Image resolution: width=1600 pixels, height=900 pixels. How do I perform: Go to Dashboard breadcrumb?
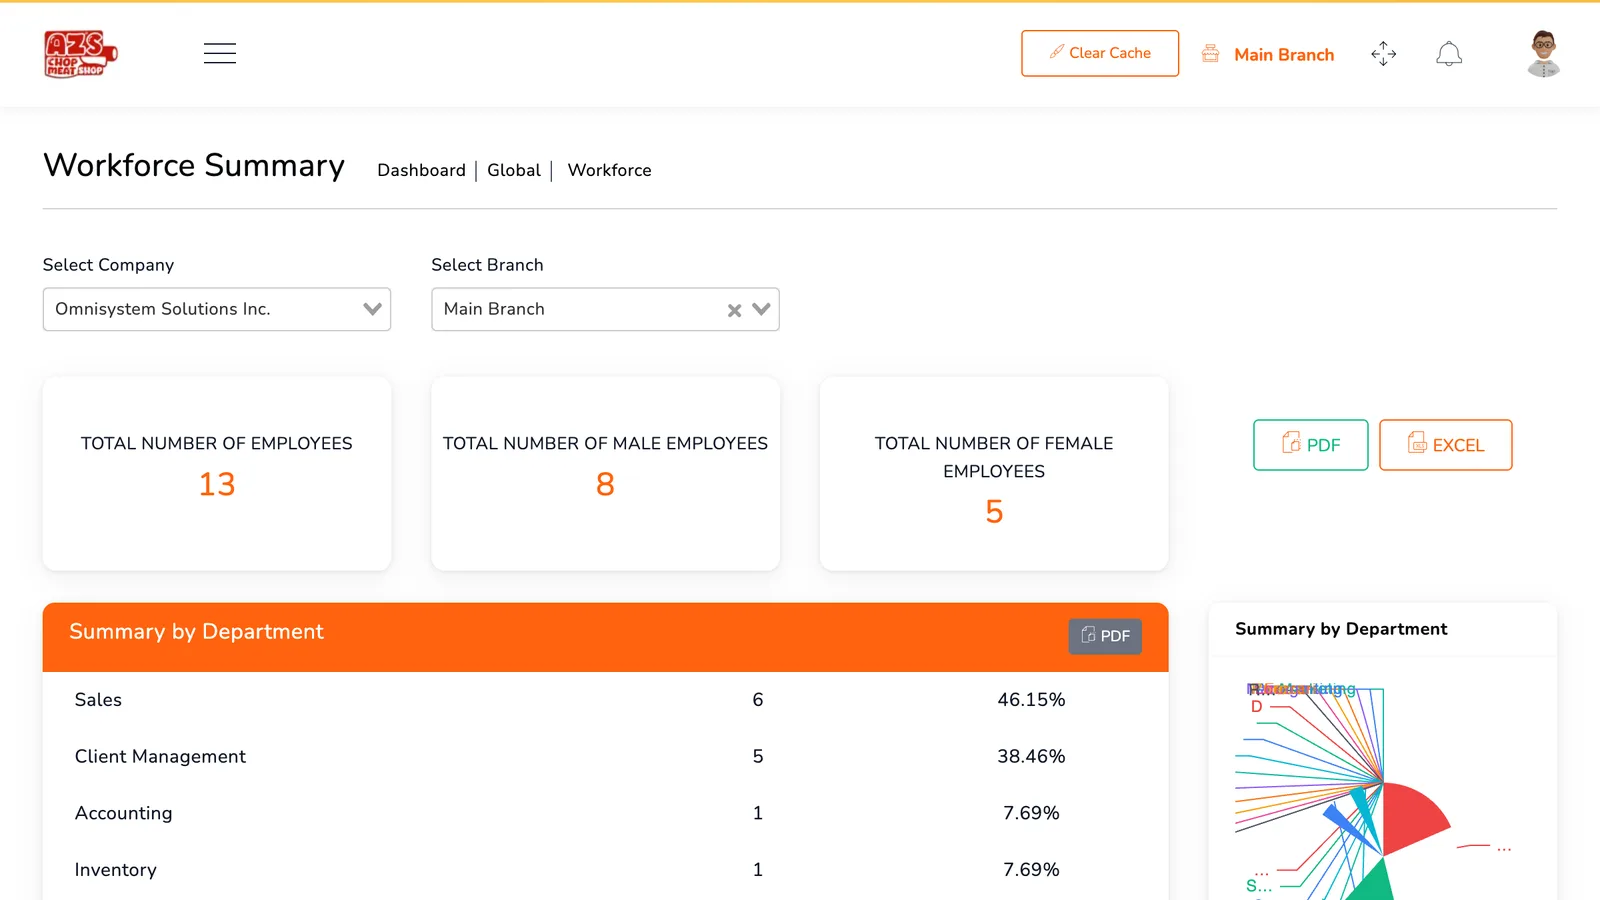[x=421, y=170]
